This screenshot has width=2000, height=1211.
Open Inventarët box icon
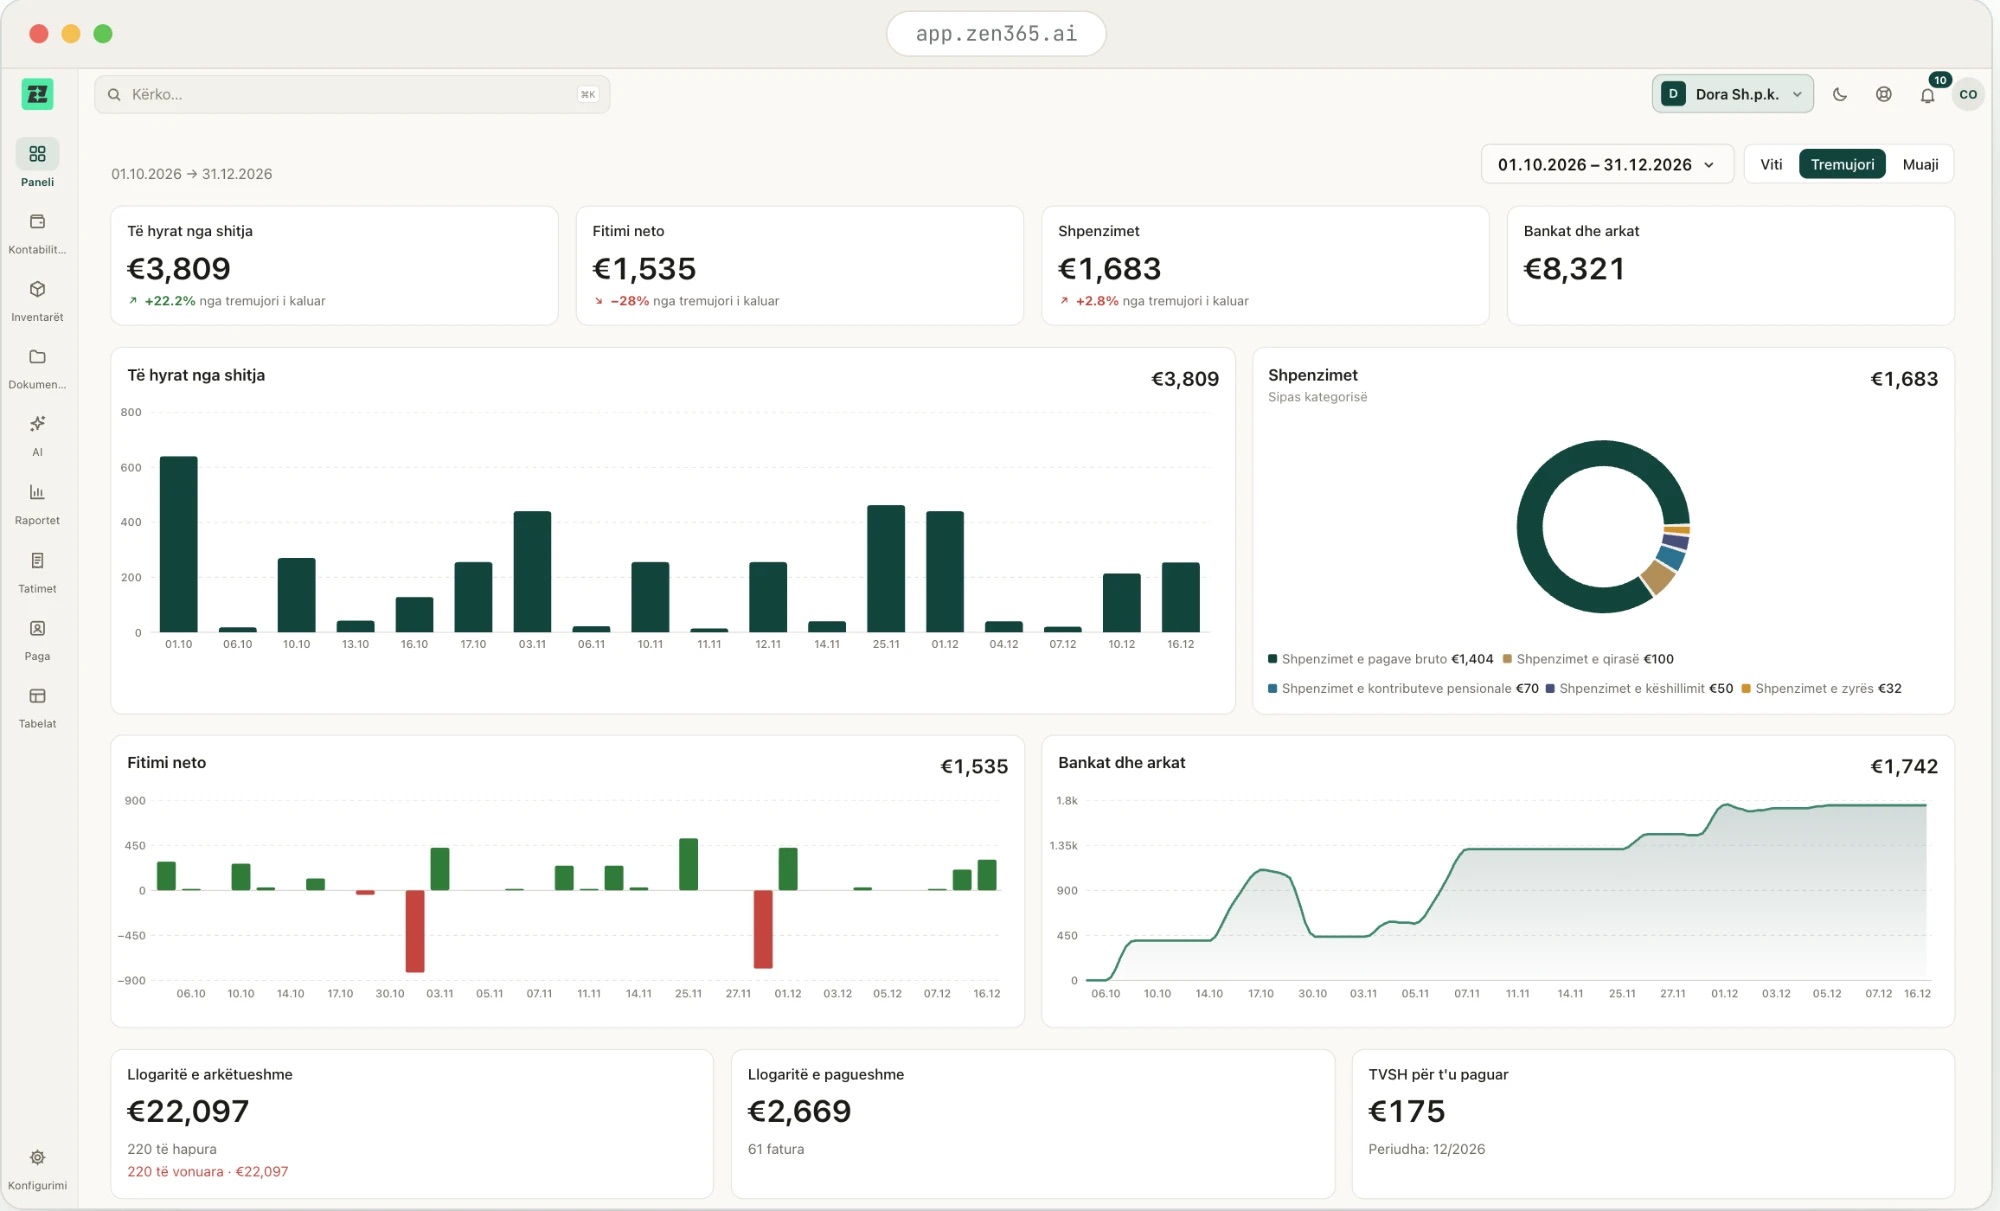pos(37,289)
